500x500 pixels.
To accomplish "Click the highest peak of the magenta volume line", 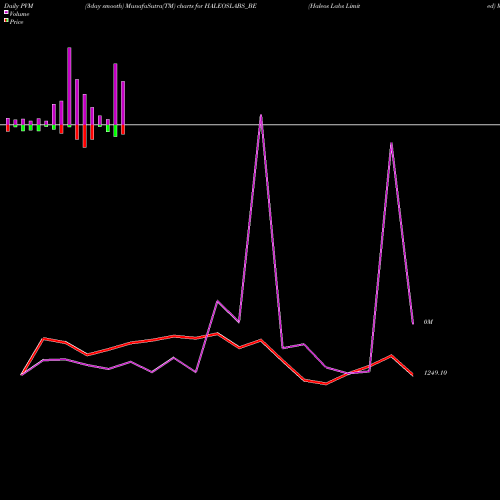I will coord(261,116).
